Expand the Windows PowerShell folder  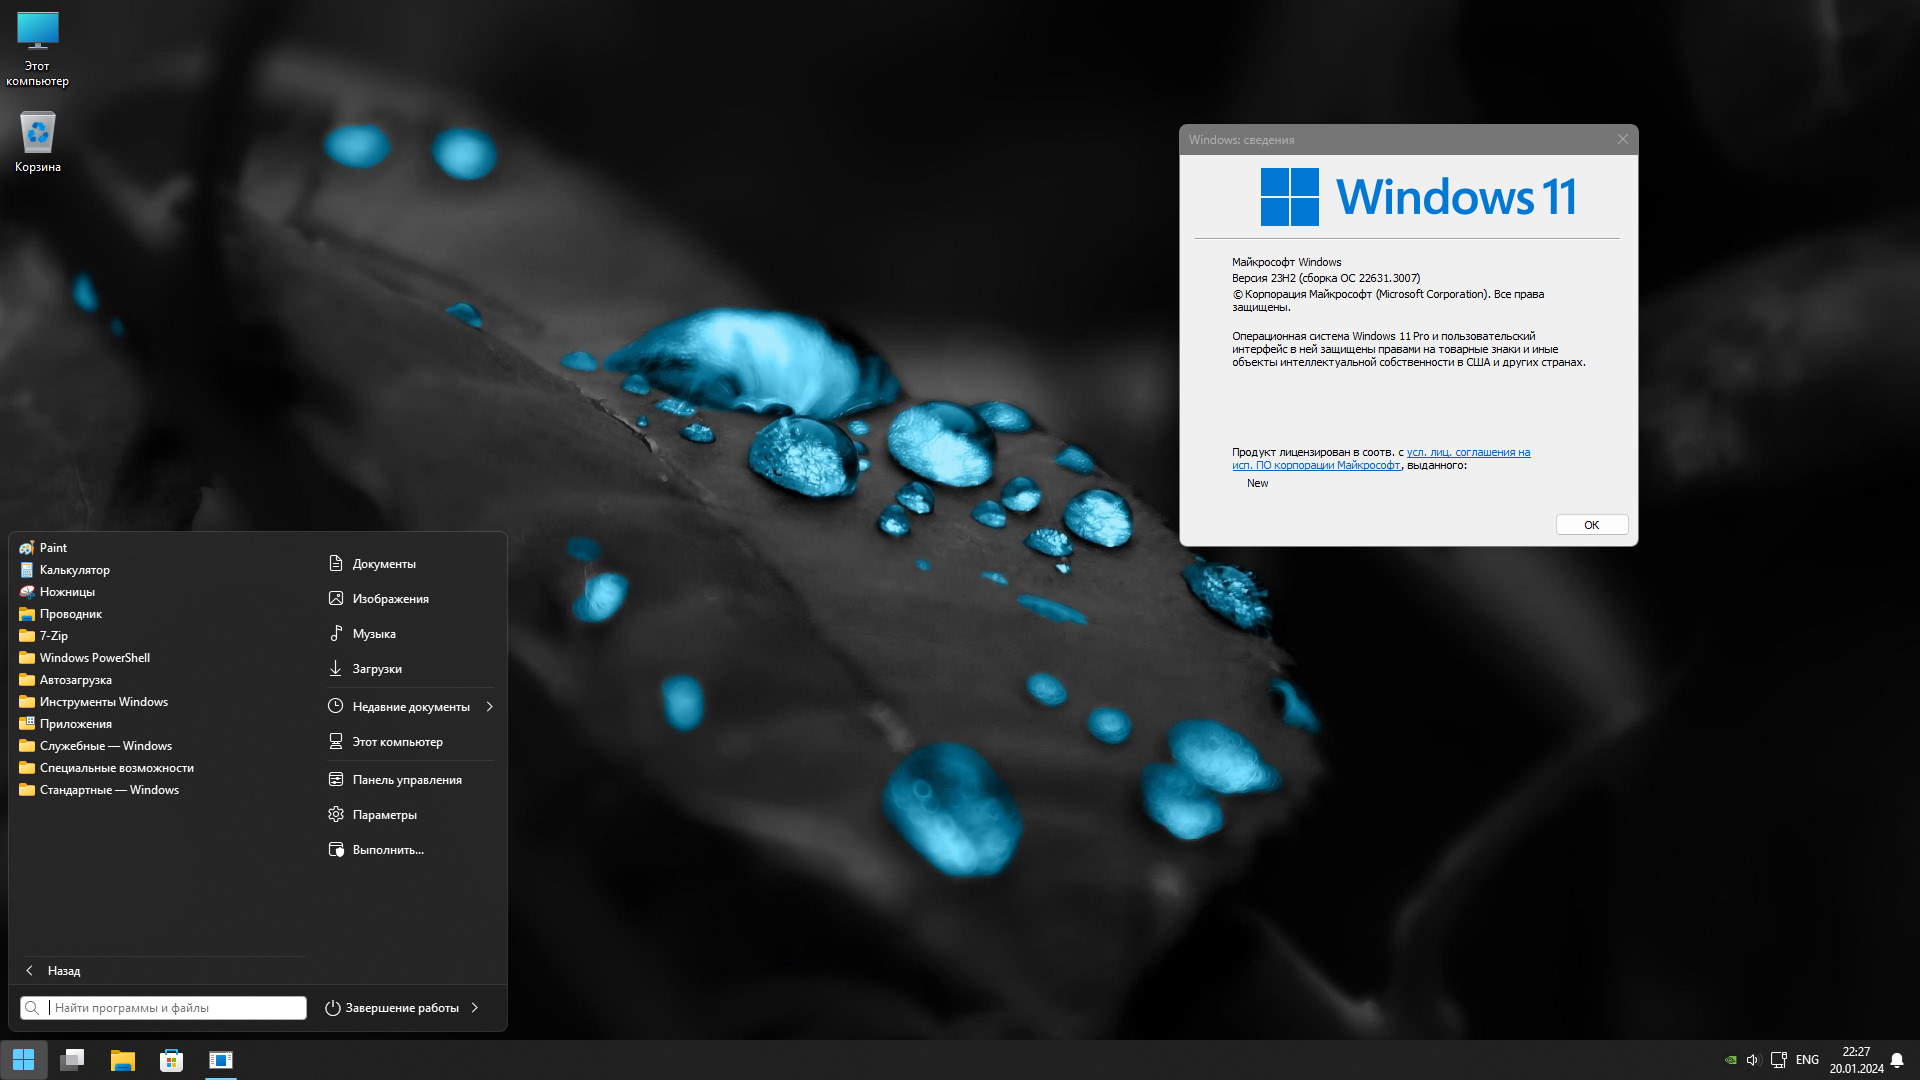[94, 658]
